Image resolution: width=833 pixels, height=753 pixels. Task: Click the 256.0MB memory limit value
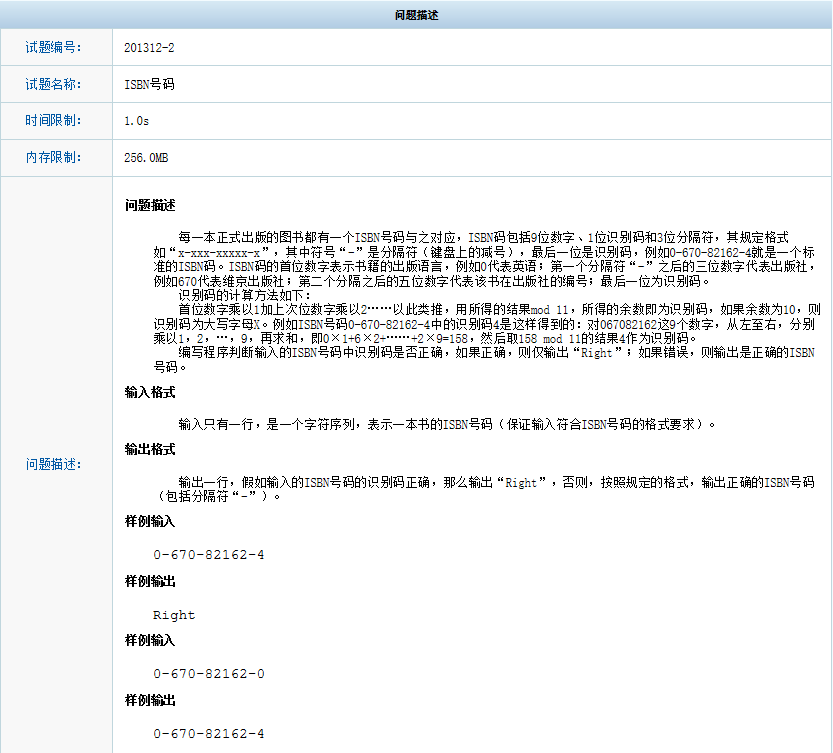tap(146, 158)
